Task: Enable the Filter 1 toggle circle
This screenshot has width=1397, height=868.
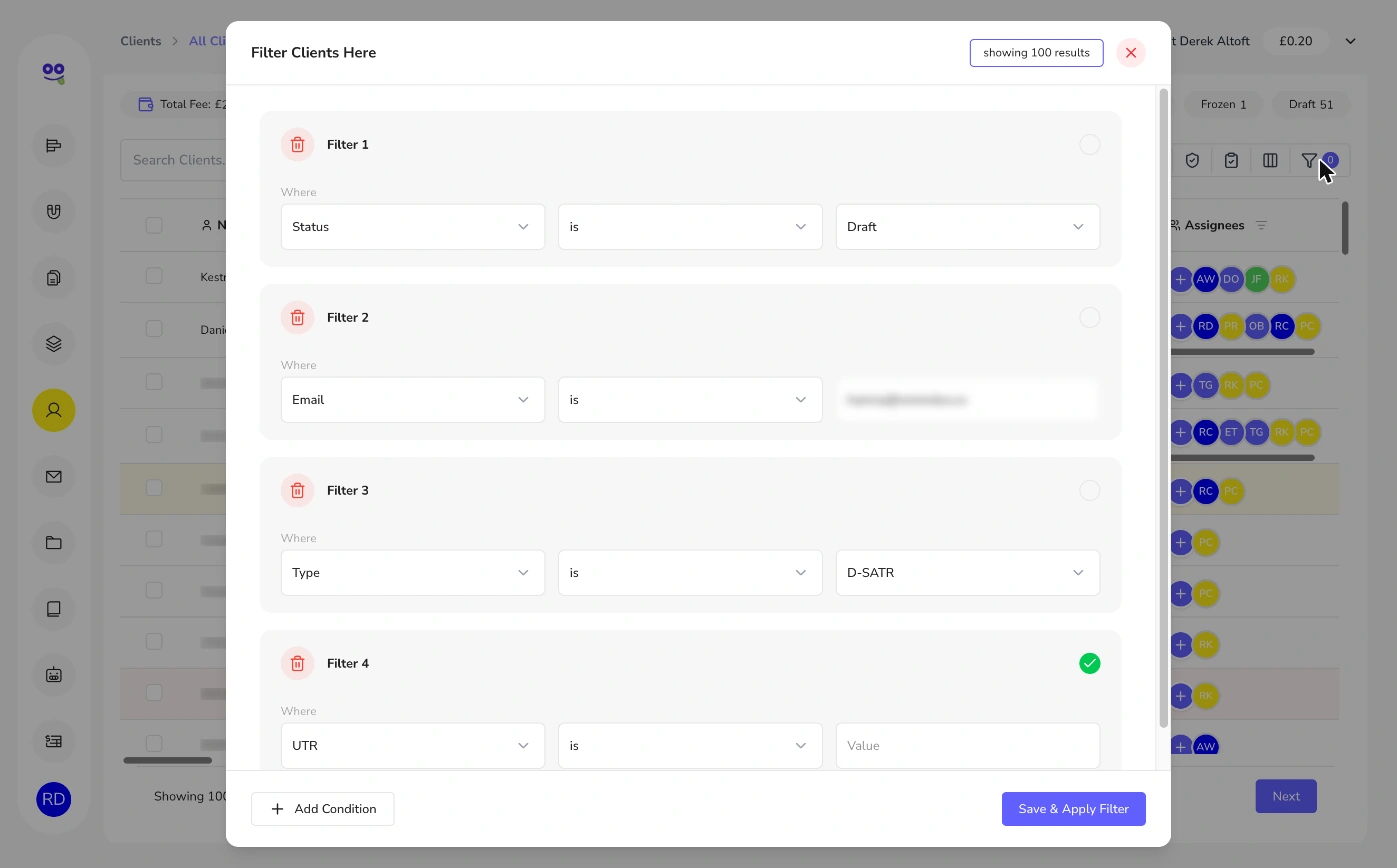Action: pyautogui.click(x=1090, y=145)
